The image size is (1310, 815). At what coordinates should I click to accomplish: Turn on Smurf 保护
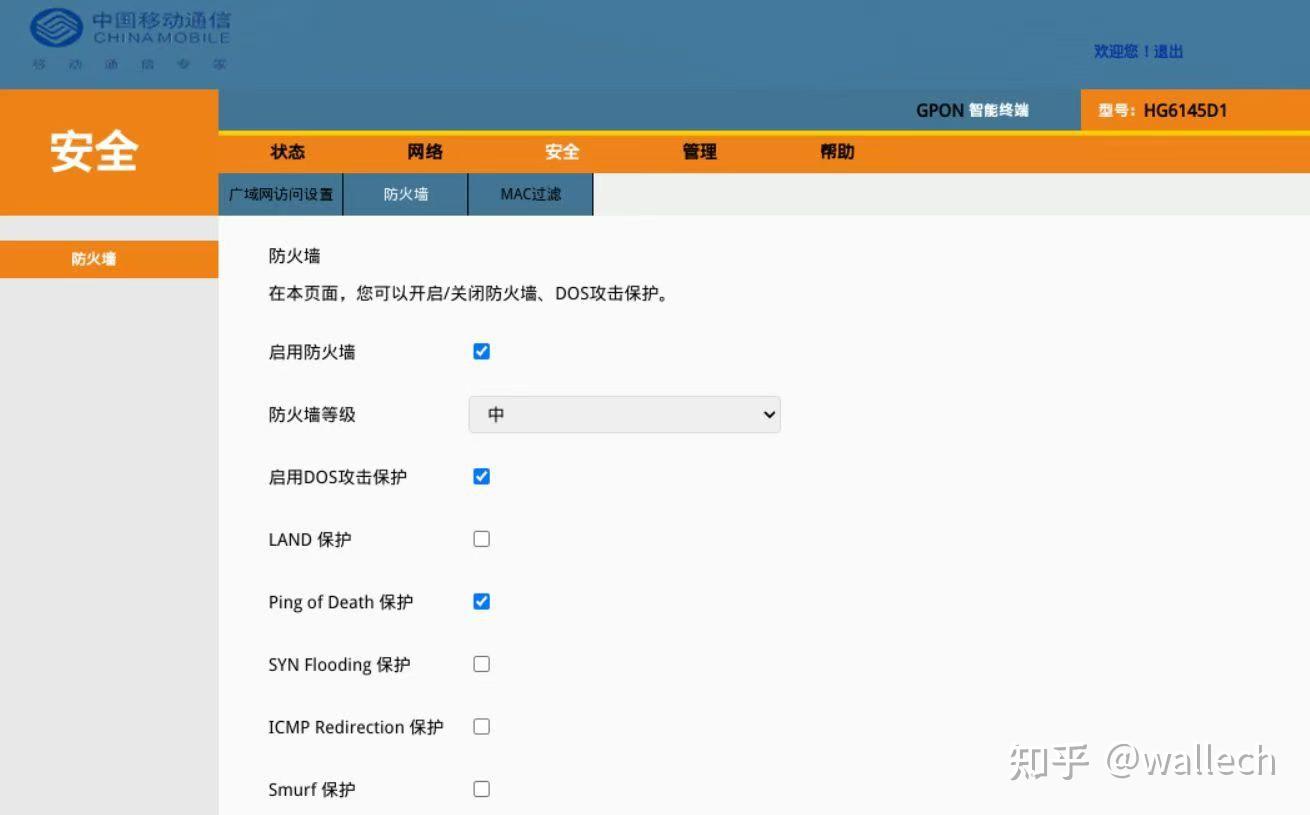click(481, 788)
